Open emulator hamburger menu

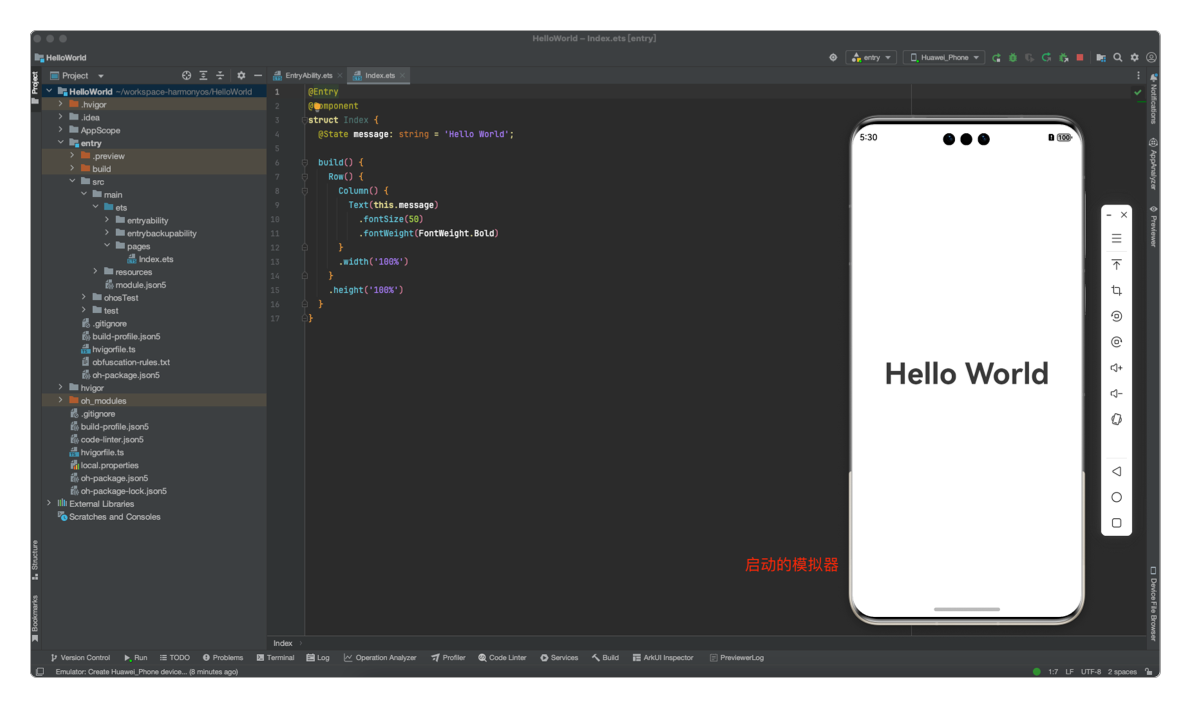tap(1116, 239)
